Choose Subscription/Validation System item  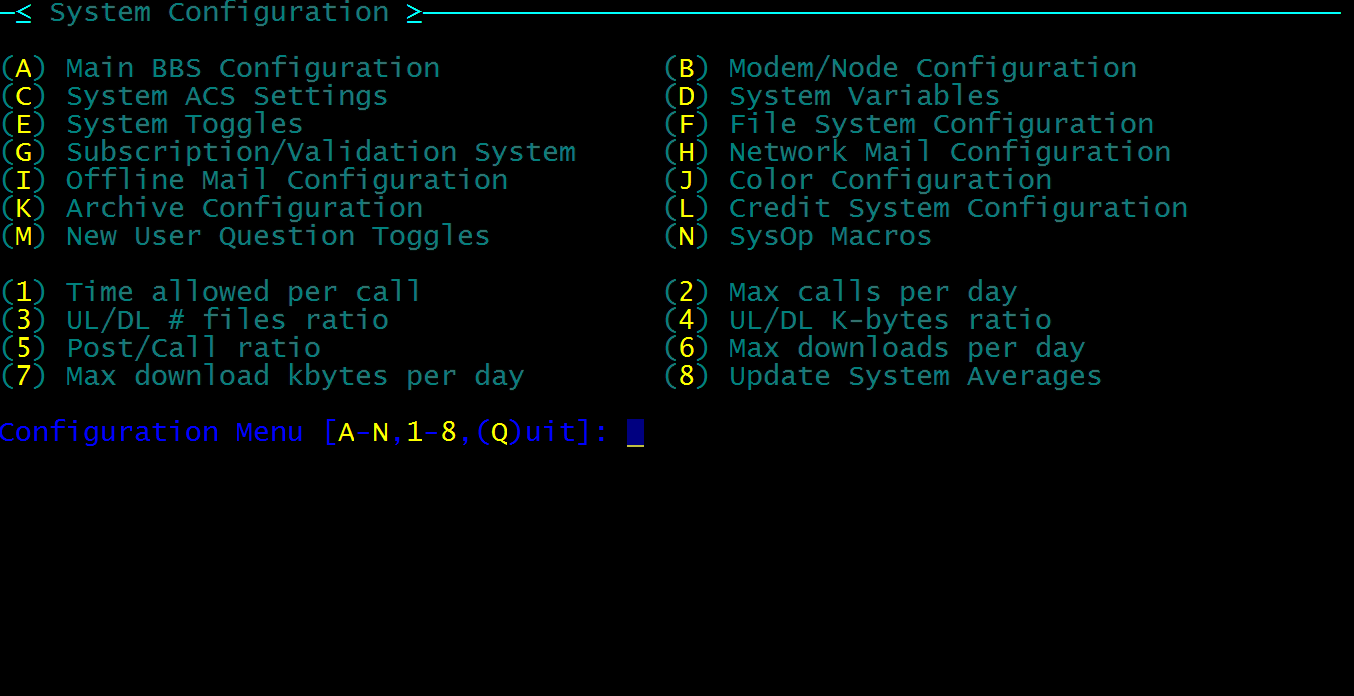(x=288, y=152)
